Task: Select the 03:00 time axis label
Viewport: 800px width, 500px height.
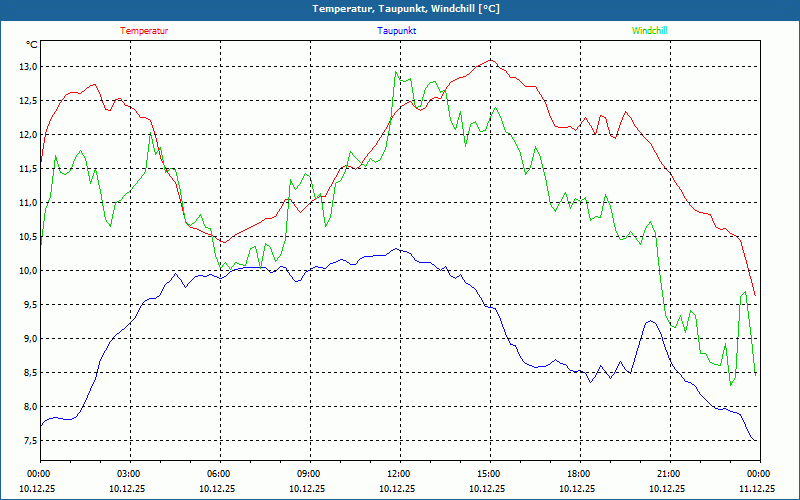Action: point(129,474)
